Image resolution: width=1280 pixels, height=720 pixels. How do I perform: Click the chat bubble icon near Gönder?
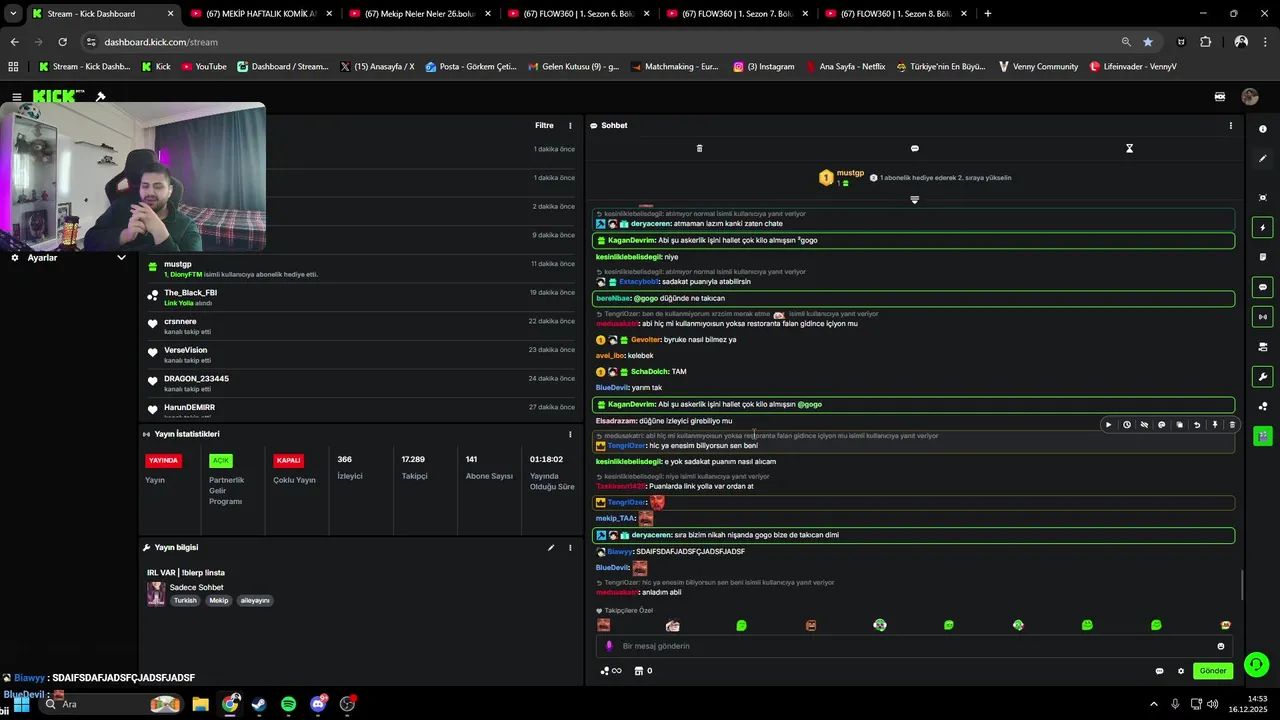point(1160,671)
